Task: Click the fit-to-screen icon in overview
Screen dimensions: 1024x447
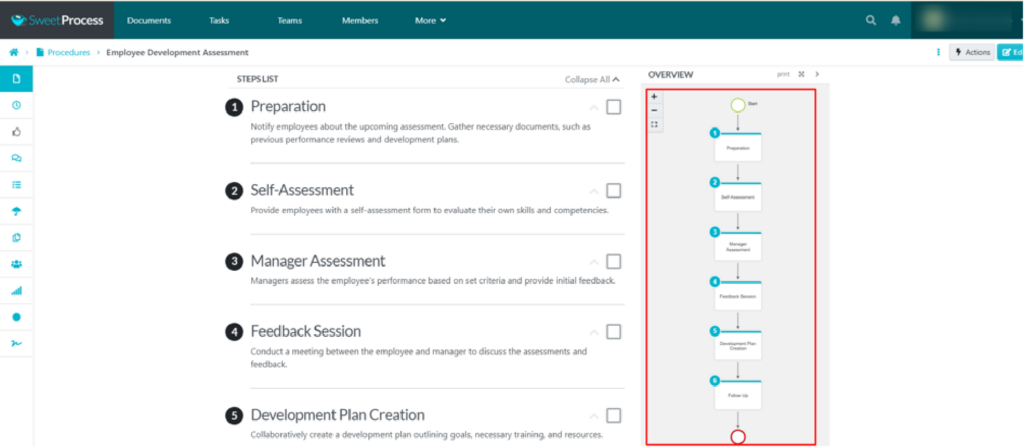Action: (x=654, y=124)
